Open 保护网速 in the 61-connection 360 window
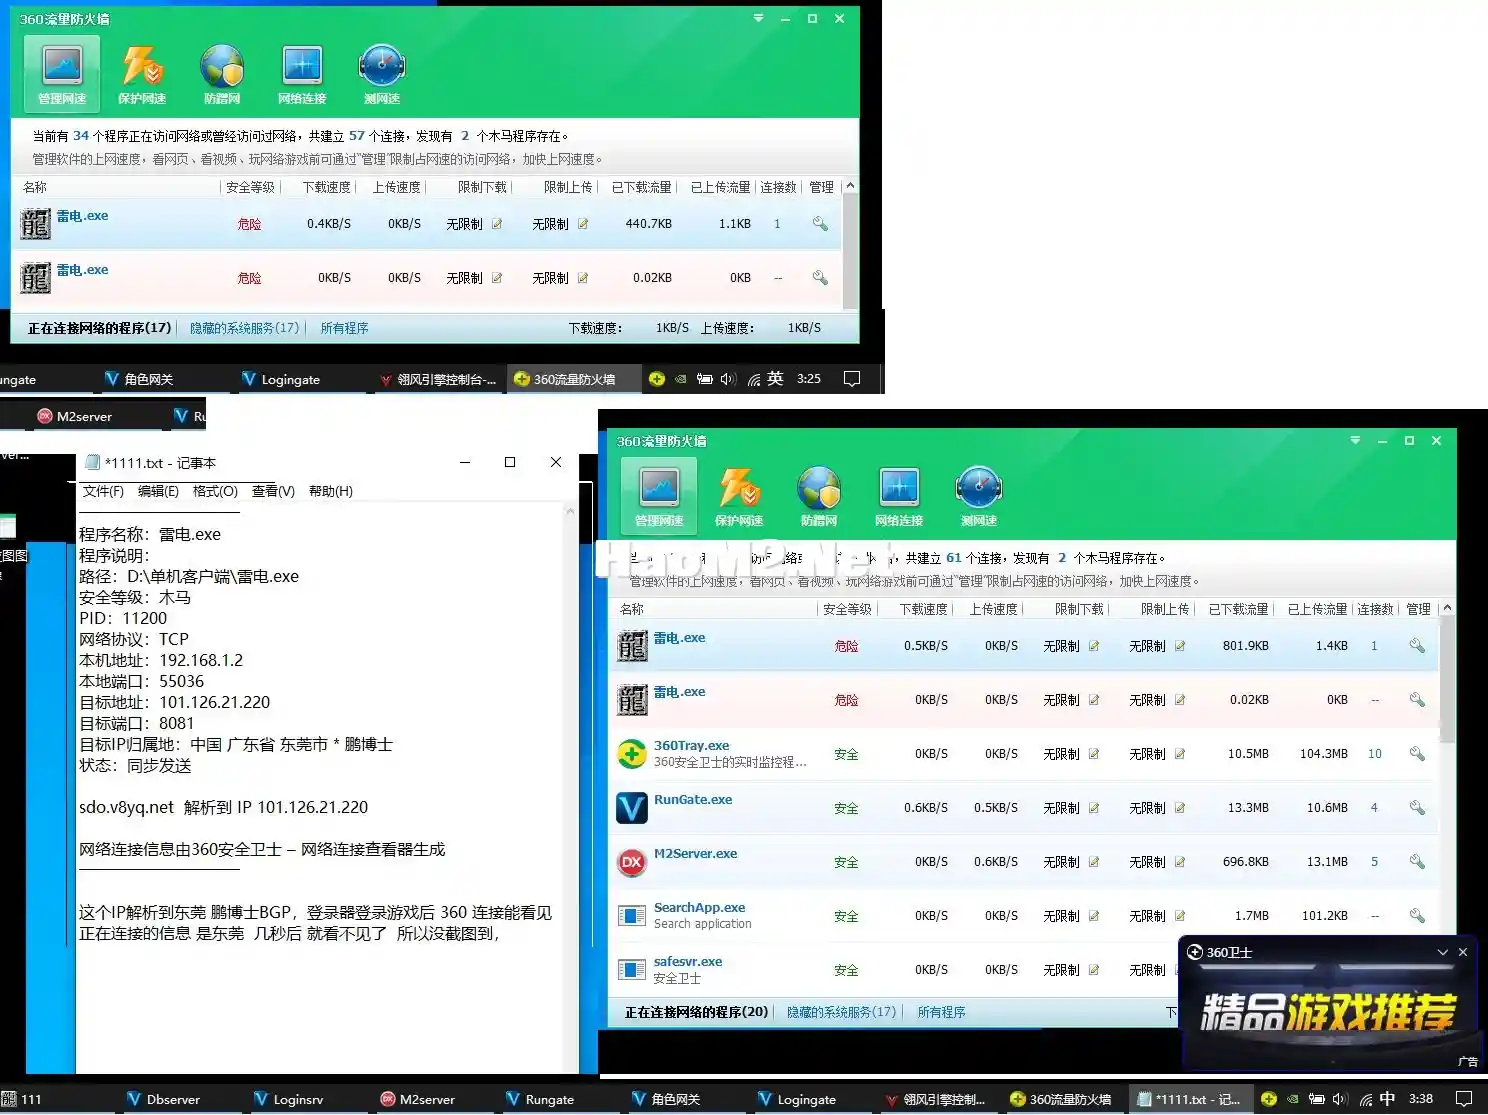The image size is (1488, 1115). click(739, 495)
